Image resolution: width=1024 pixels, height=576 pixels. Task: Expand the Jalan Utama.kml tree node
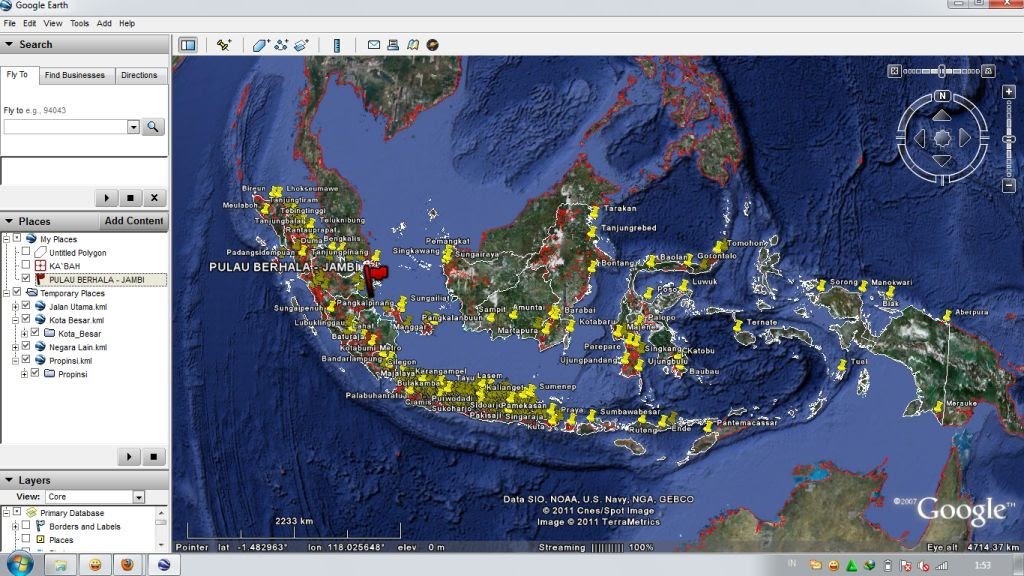pyautogui.click(x=15, y=306)
